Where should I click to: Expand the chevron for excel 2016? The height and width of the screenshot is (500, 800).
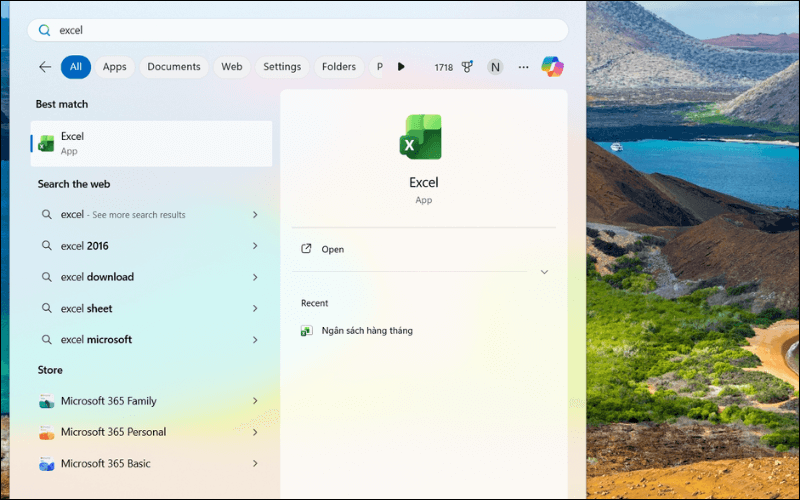pyautogui.click(x=255, y=246)
